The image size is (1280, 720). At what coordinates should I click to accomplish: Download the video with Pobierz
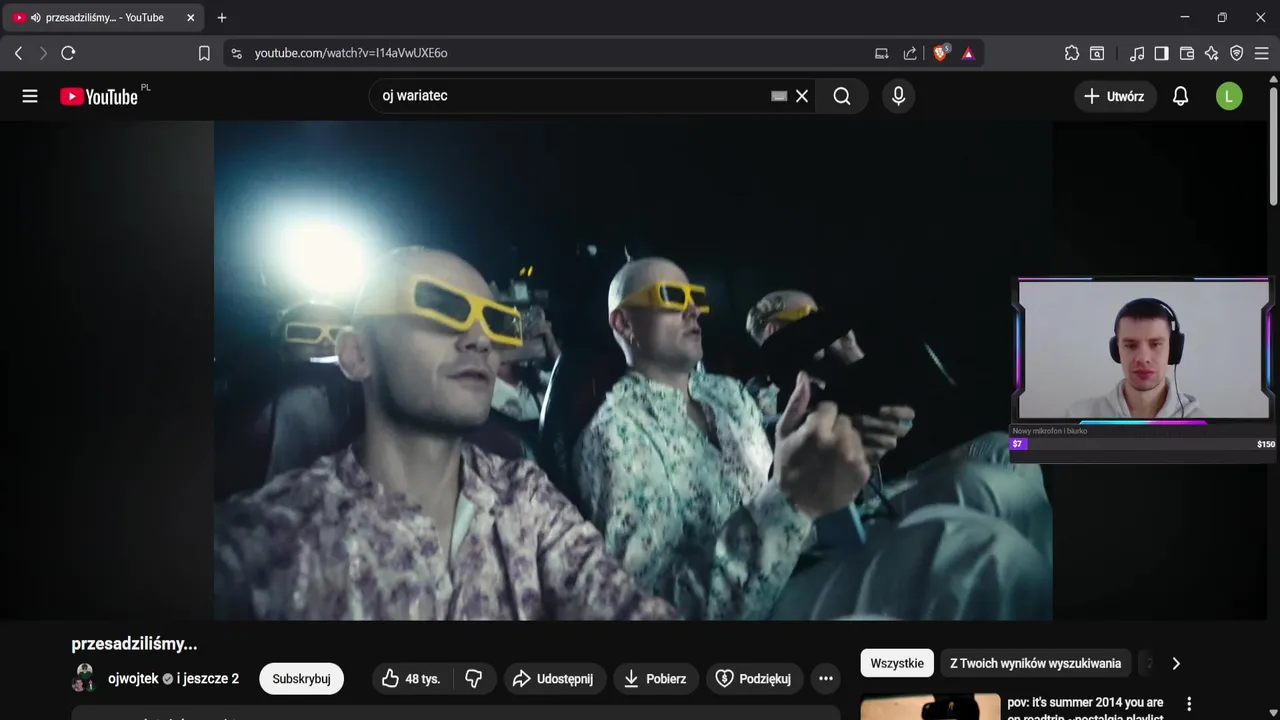point(655,679)
